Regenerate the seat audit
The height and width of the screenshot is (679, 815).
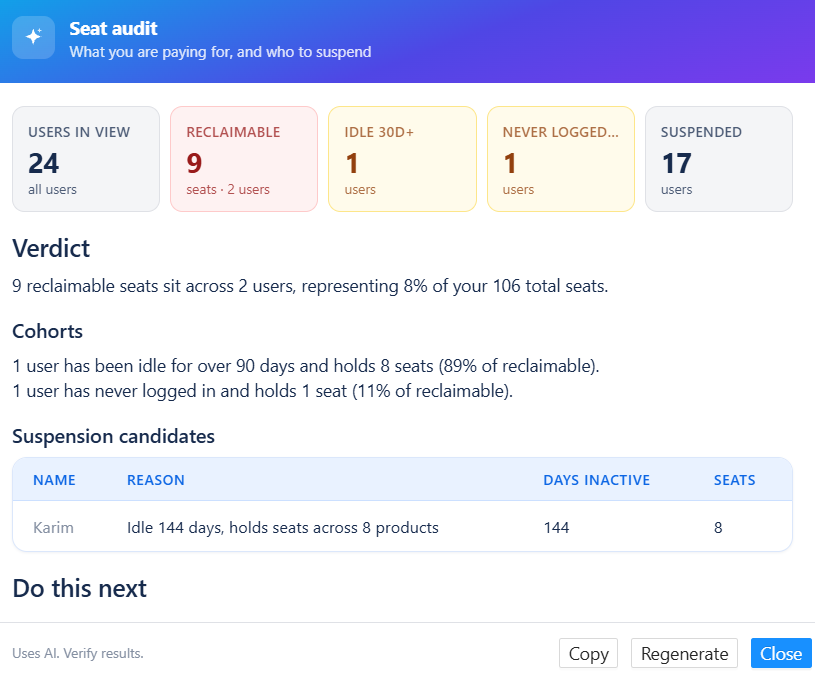[x=684, y=653]
